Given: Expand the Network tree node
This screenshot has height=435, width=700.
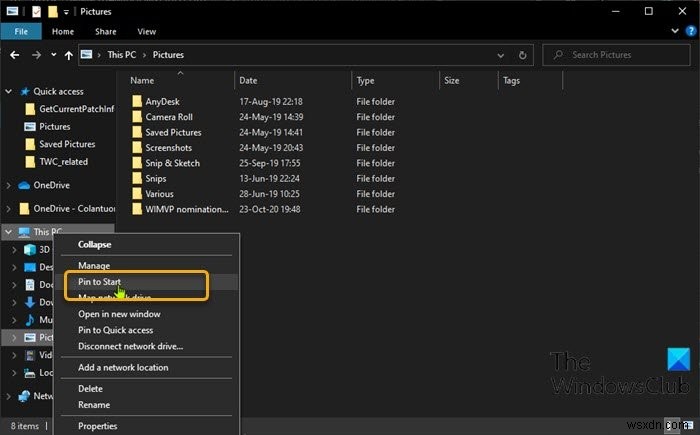Looking at the screenshot, I should [8, 396].
